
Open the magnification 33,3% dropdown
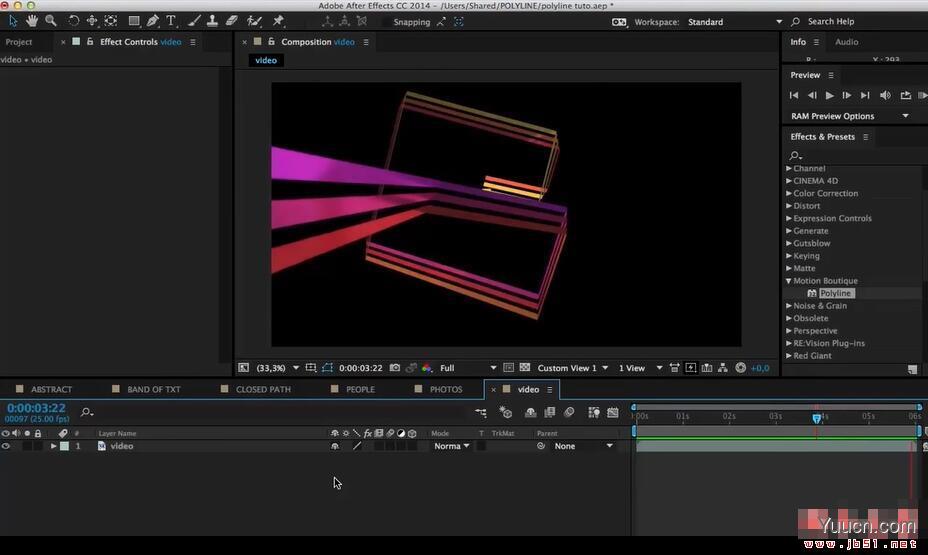click(x=277, y=368)
